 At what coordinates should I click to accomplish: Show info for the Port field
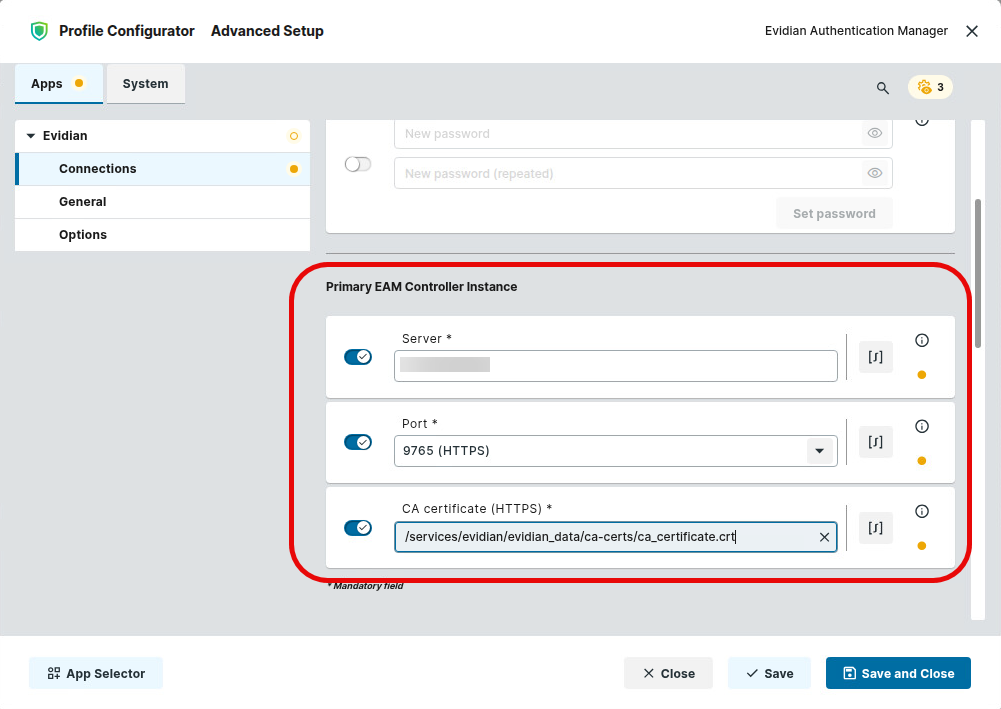point(921,426)
